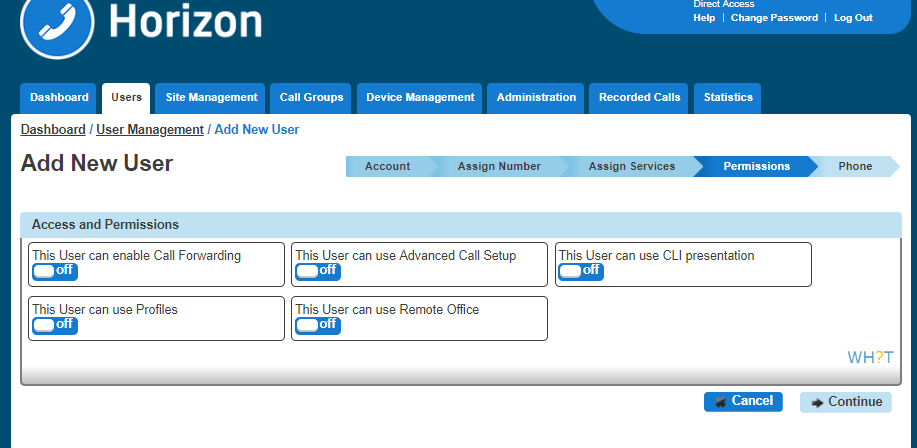Open the Statistics tab
Image resolution: width=917 pixels, height=448 pixels.
pos(728,98)
